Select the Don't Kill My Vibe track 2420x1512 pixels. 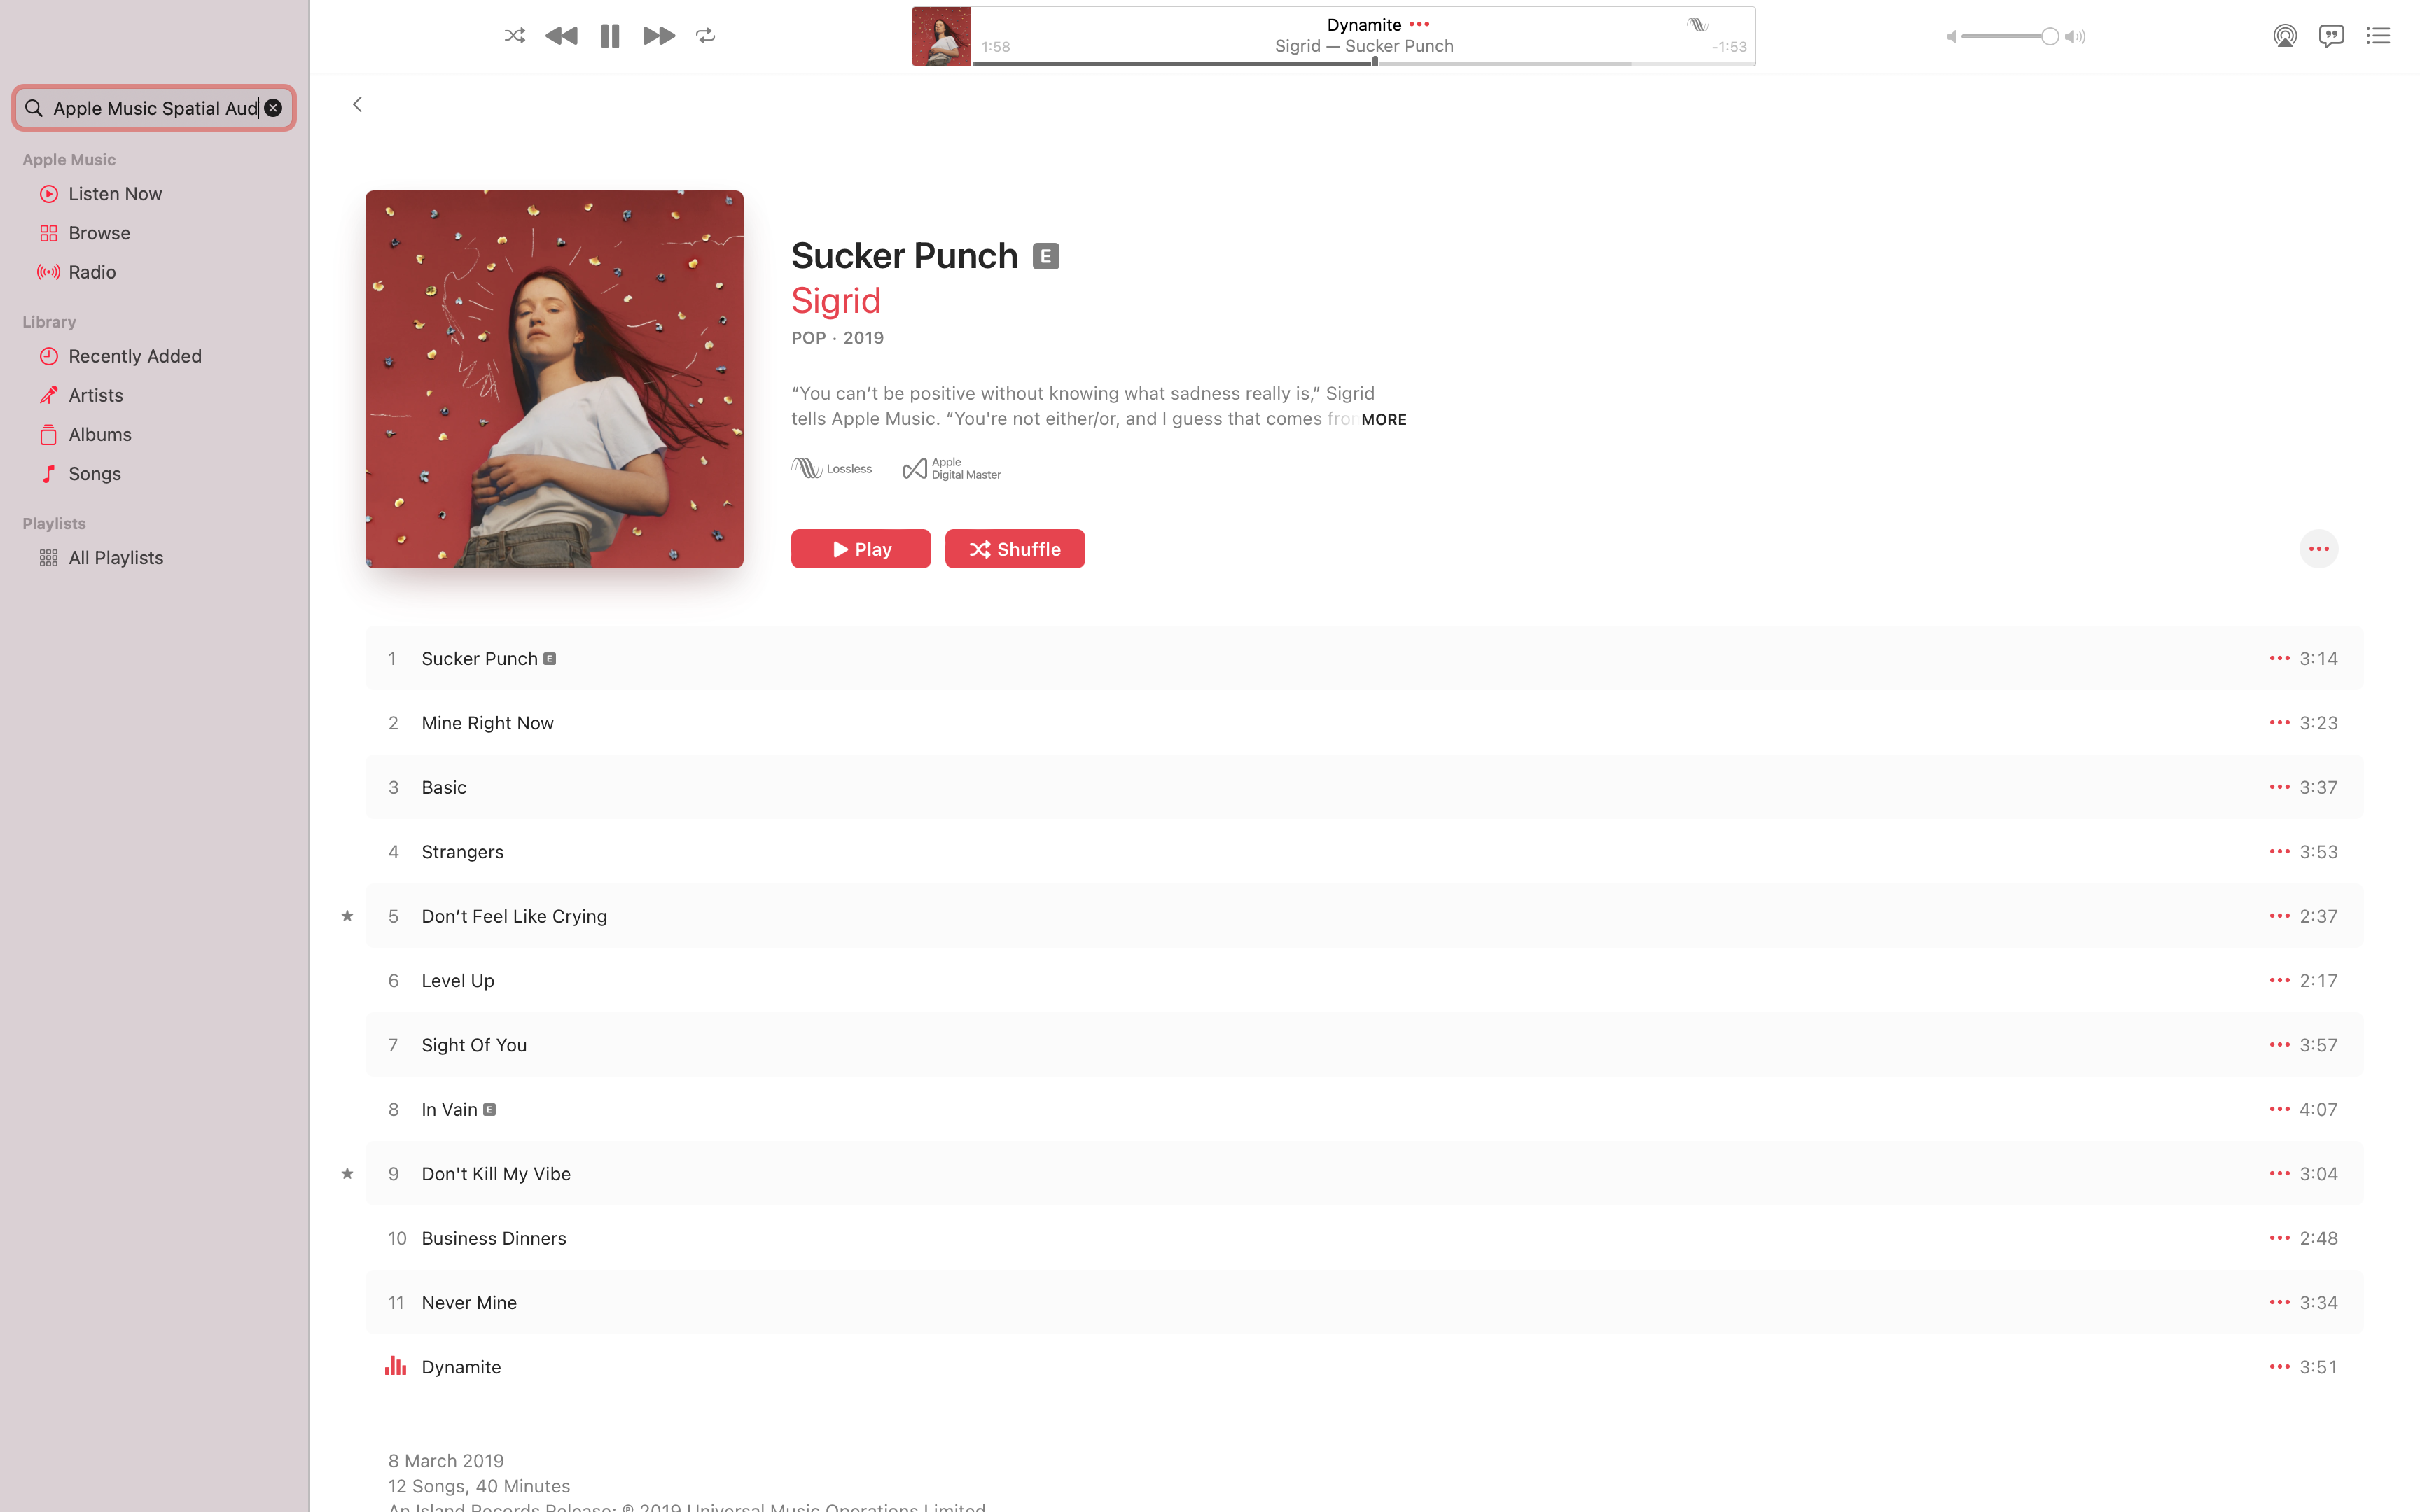pyautogui.click(x=1364, y=1174)
